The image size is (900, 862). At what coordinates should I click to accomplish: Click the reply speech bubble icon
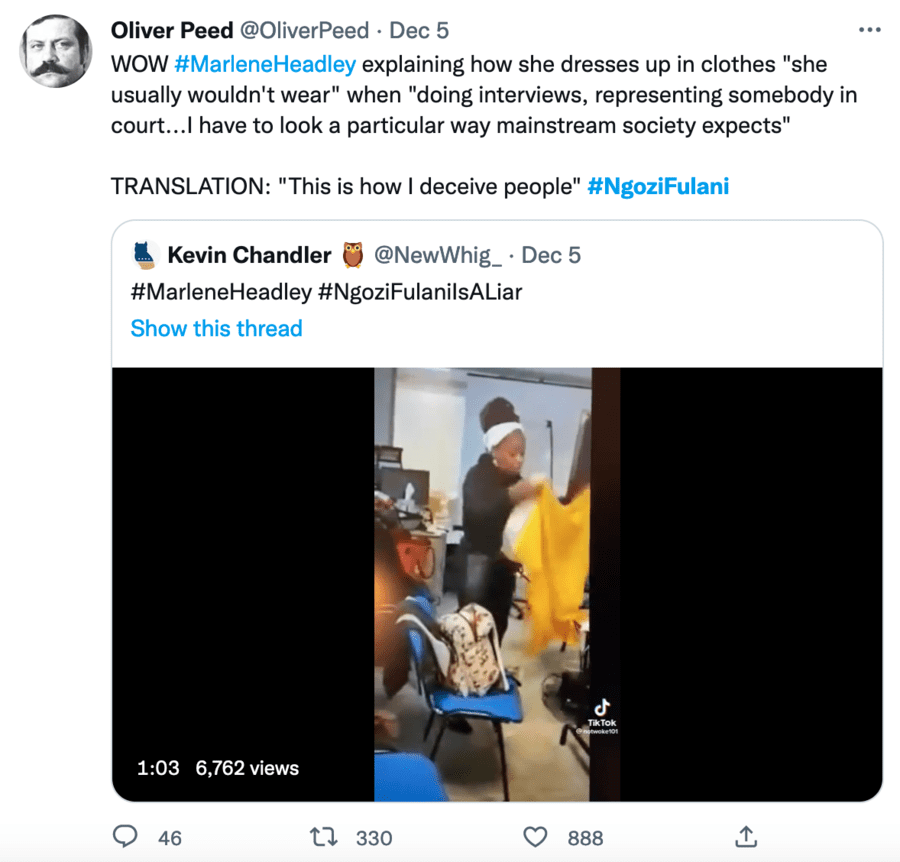coord(126,836)
